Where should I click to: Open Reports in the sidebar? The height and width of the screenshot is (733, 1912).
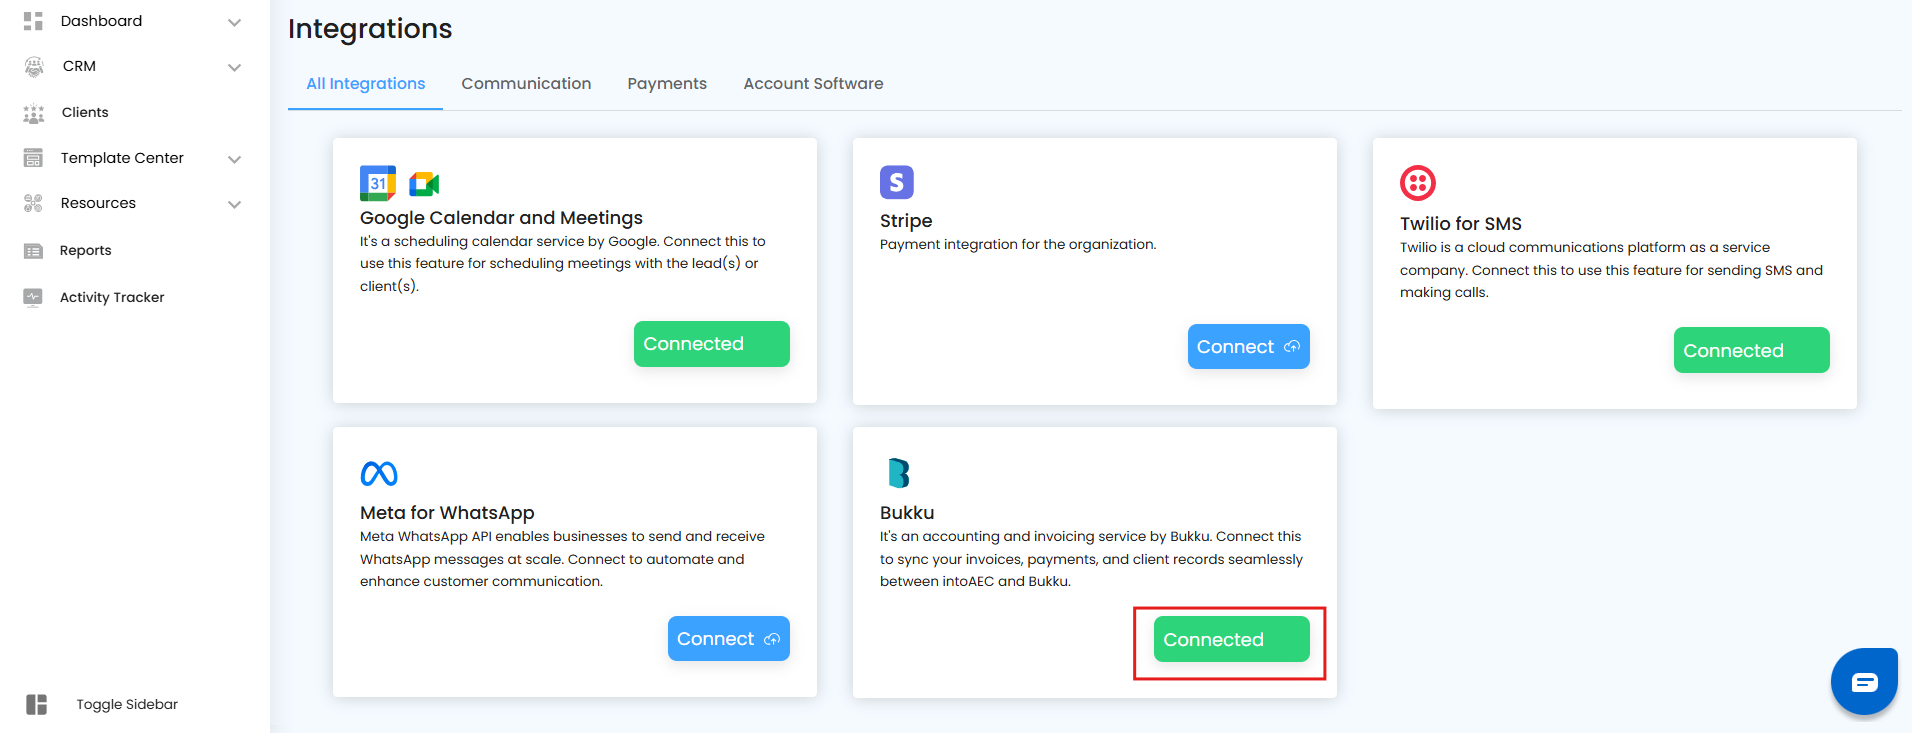[x=85, y=251]
